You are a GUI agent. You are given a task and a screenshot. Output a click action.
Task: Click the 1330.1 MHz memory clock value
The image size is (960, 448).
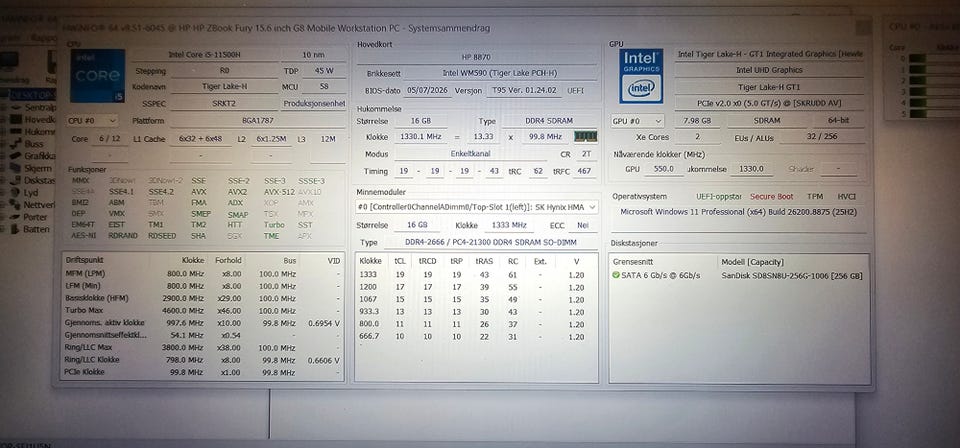coord(419,137)
